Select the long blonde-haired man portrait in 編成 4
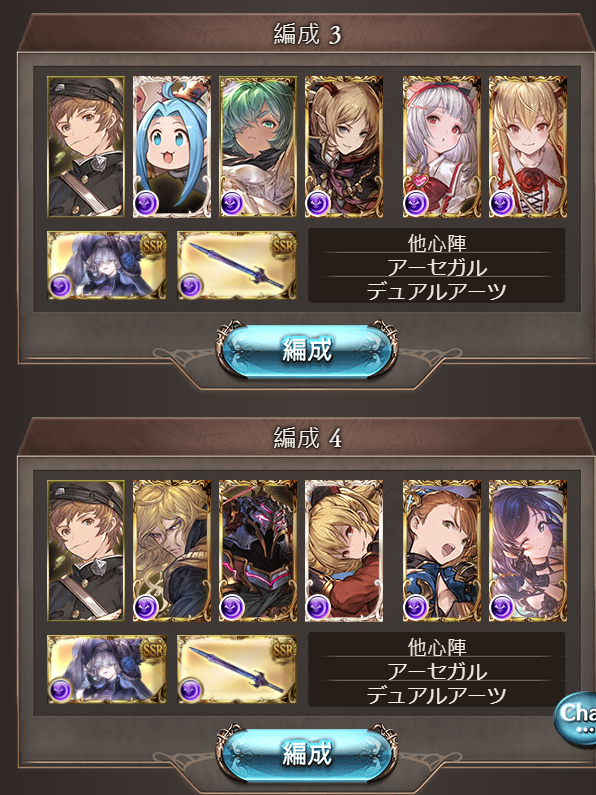596x795 pixels. [x=172, y=551]
